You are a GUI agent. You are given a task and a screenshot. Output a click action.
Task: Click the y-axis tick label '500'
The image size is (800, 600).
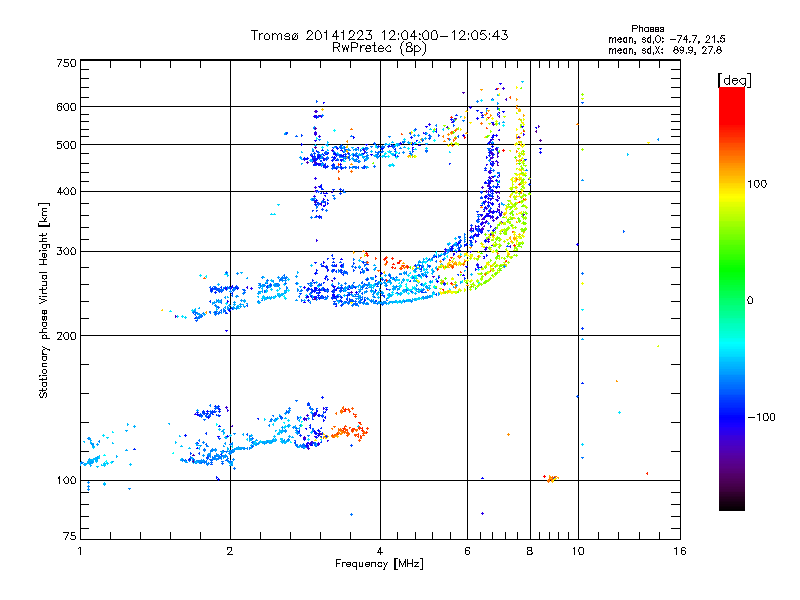(x=66, y=145)
